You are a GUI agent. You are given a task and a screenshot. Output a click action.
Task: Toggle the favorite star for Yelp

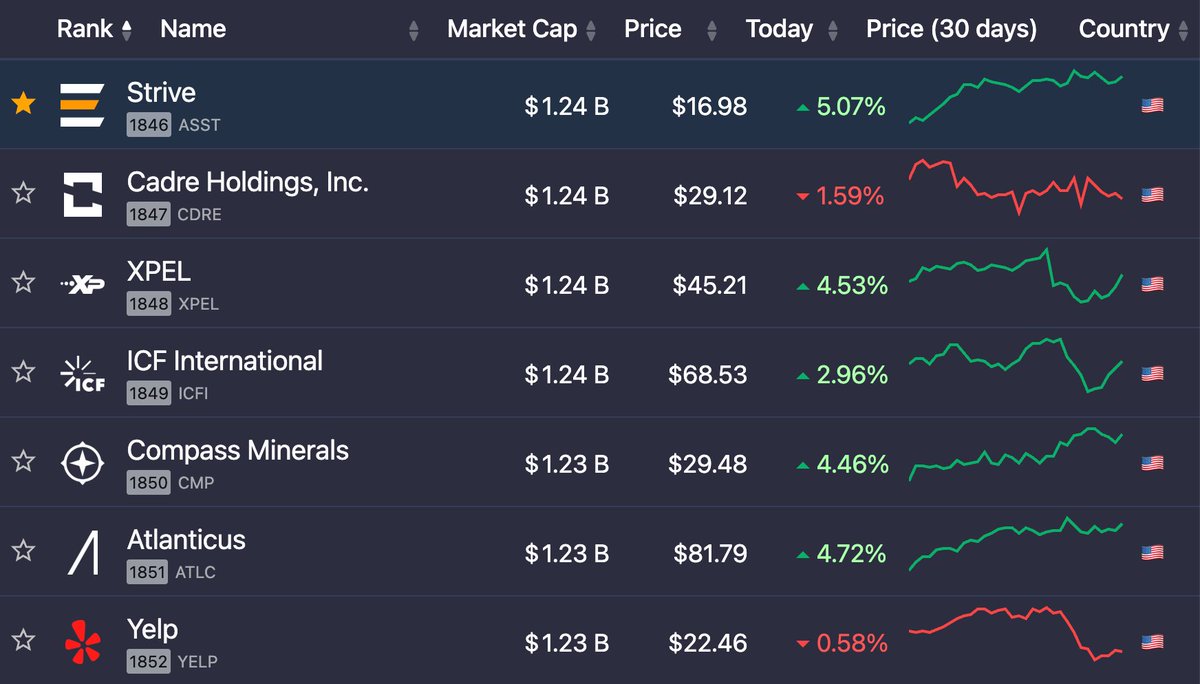23,641
